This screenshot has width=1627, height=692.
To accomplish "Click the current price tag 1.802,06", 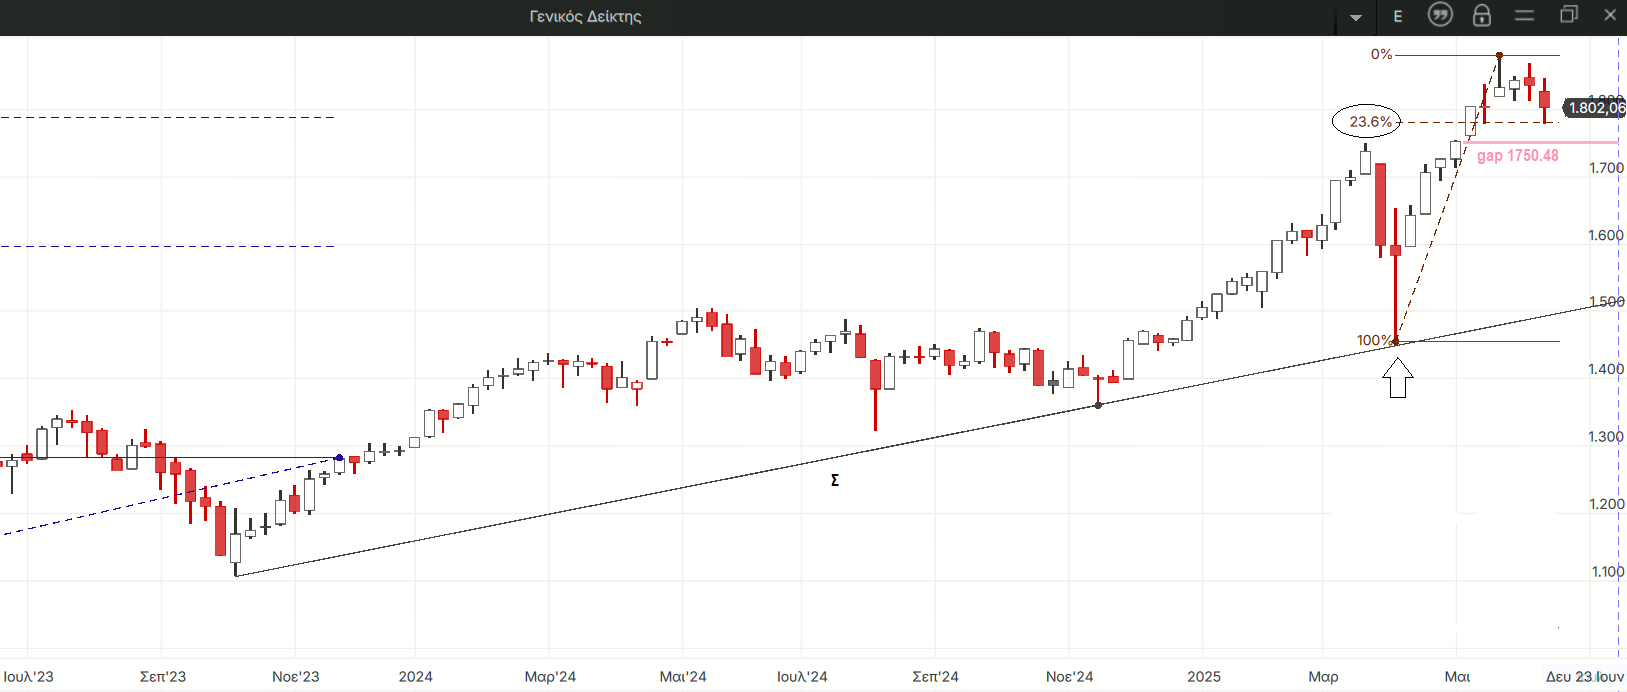I will click(1595, 107).
